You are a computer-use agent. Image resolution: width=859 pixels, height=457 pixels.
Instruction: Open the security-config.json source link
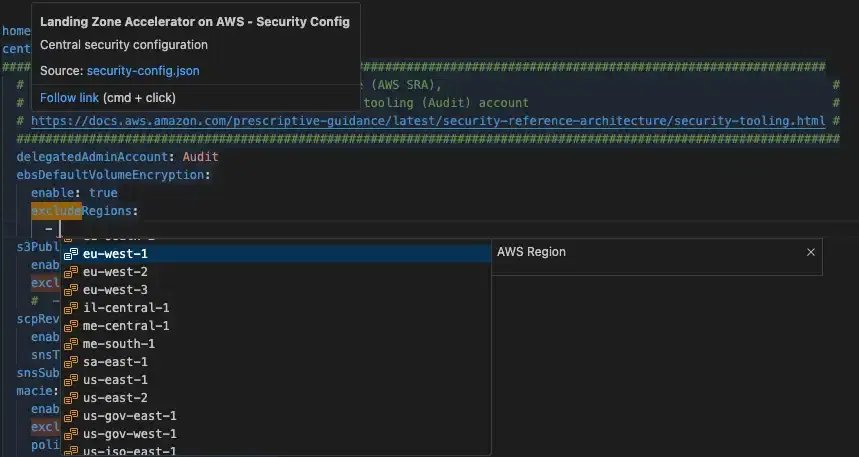pos(143,71)
